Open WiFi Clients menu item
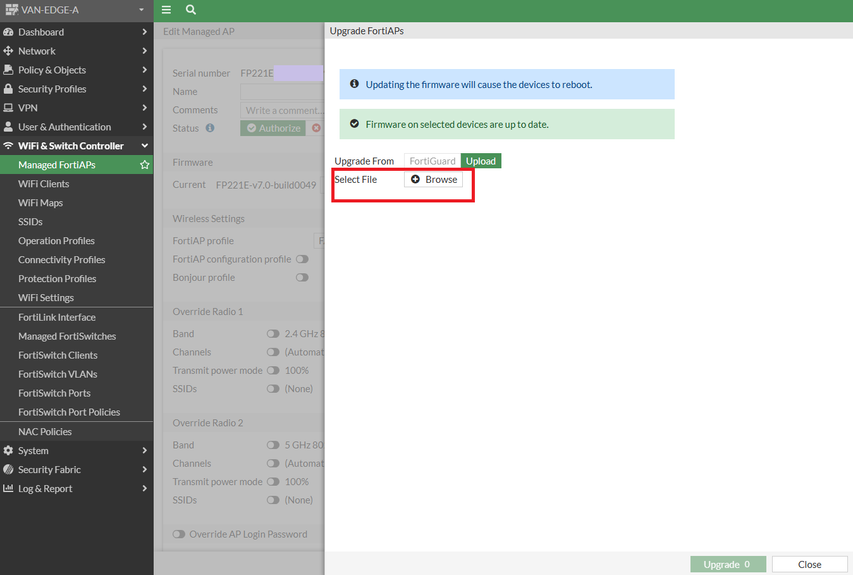Image resolution: width=853 pixels, height=575 pixels. tap(76, 184)
